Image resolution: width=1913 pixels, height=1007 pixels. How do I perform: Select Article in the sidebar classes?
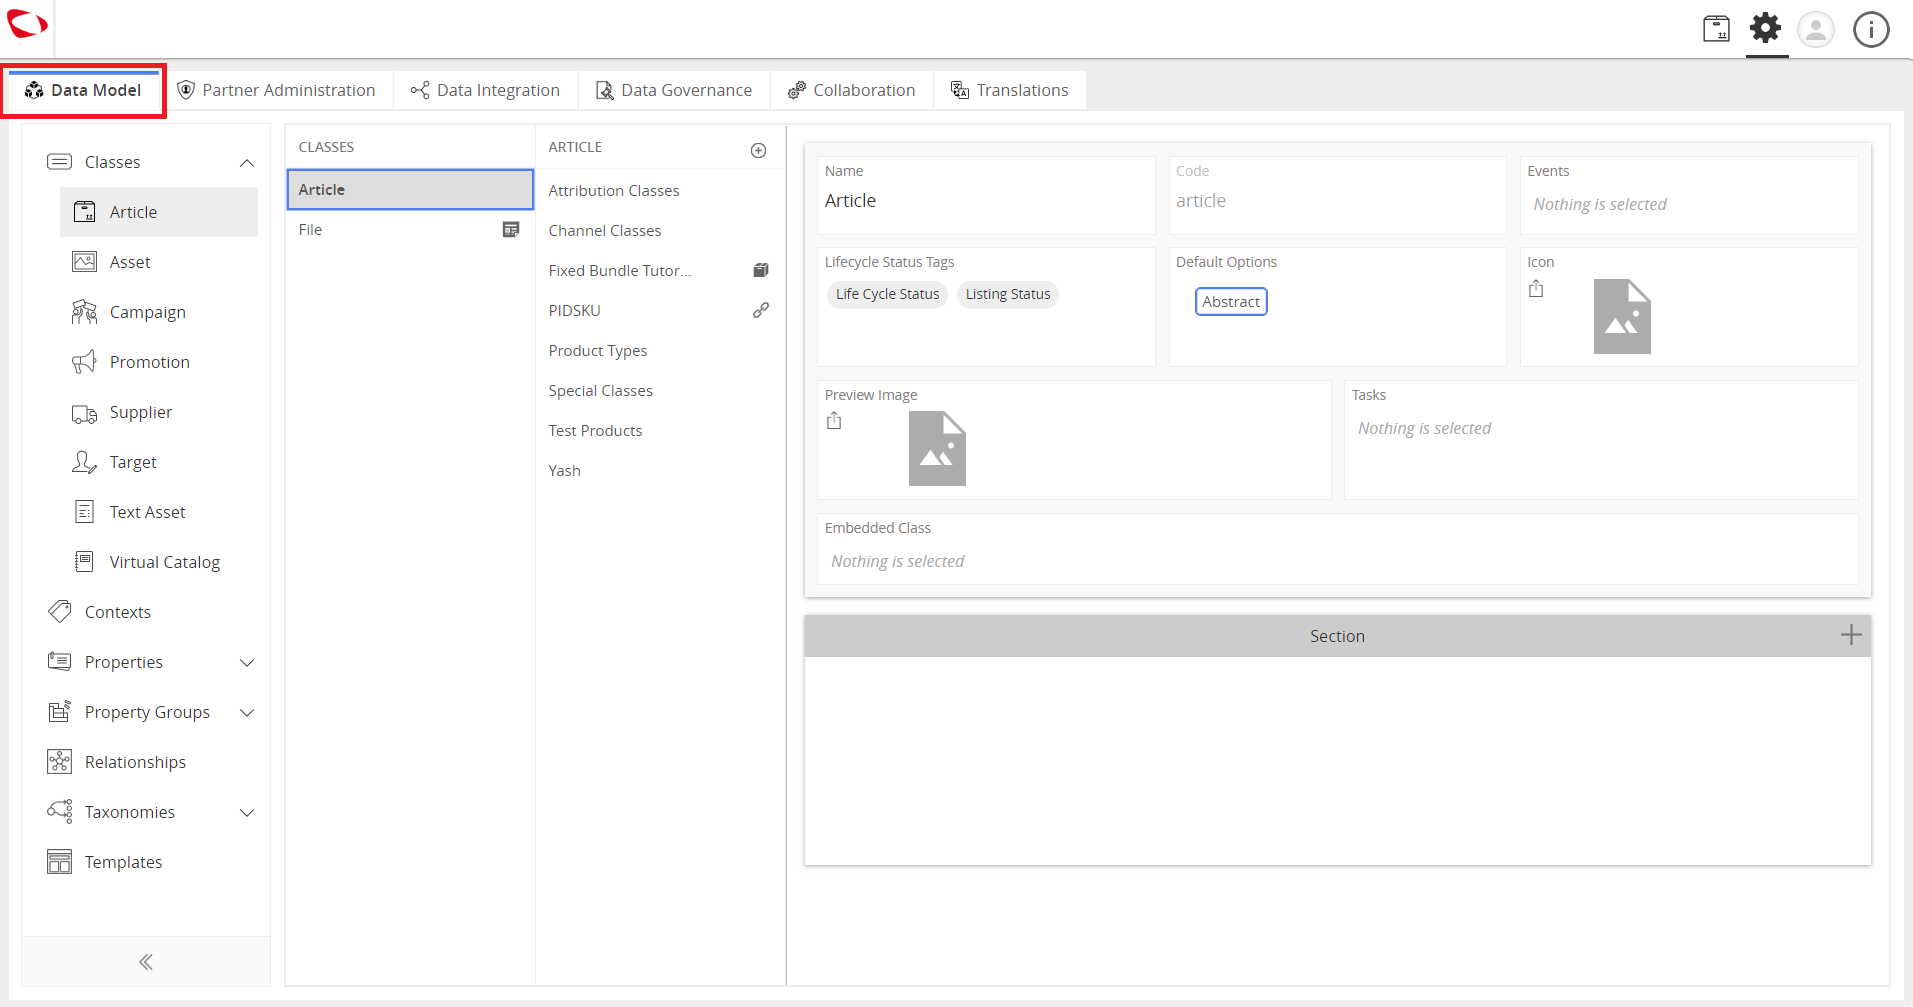pyautogui.click(x=159, y=212)
